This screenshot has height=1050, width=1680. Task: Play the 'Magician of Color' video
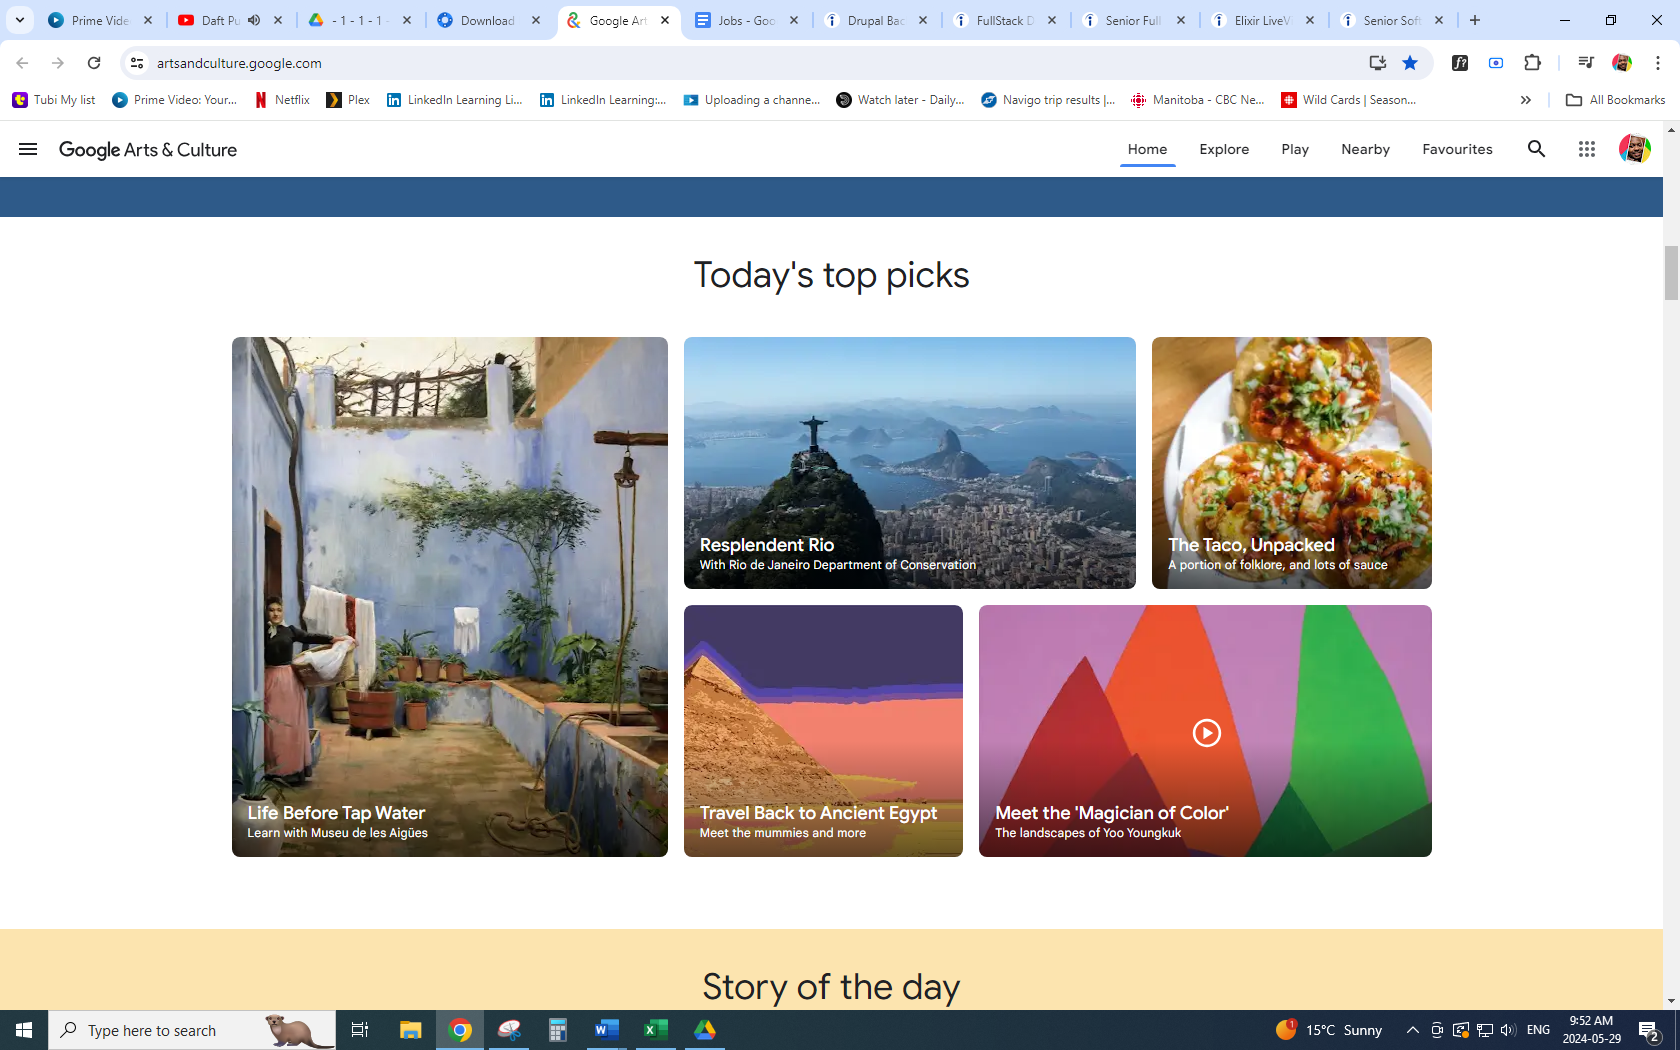coord(1206,733)
